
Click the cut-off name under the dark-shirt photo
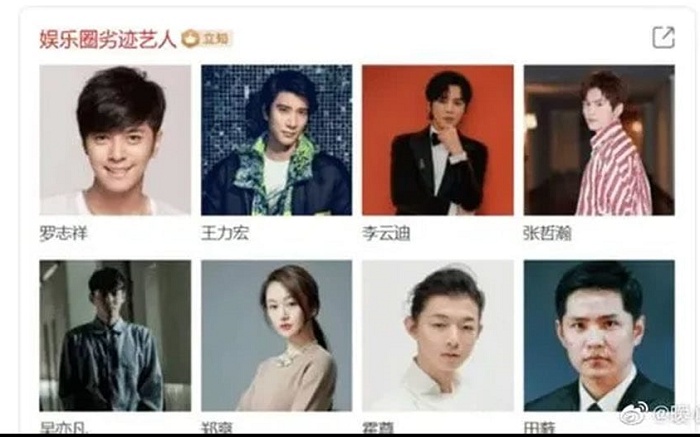[x=62, y=428]
